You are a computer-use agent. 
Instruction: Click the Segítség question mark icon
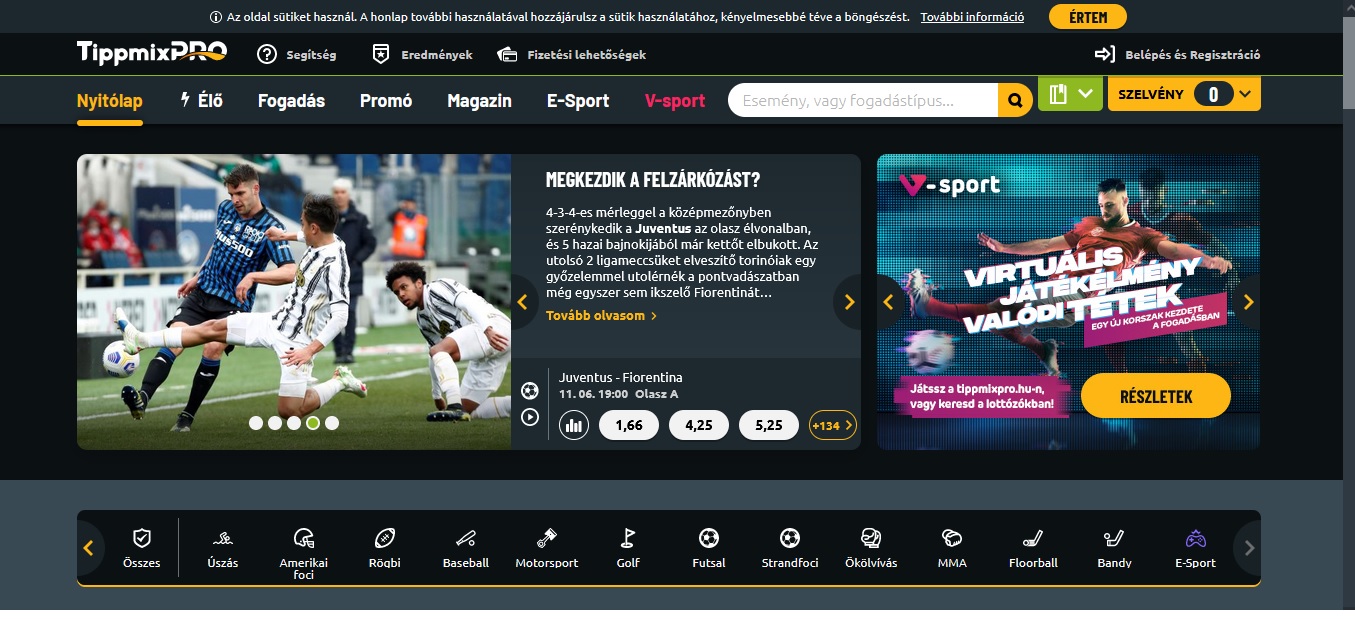267,54
